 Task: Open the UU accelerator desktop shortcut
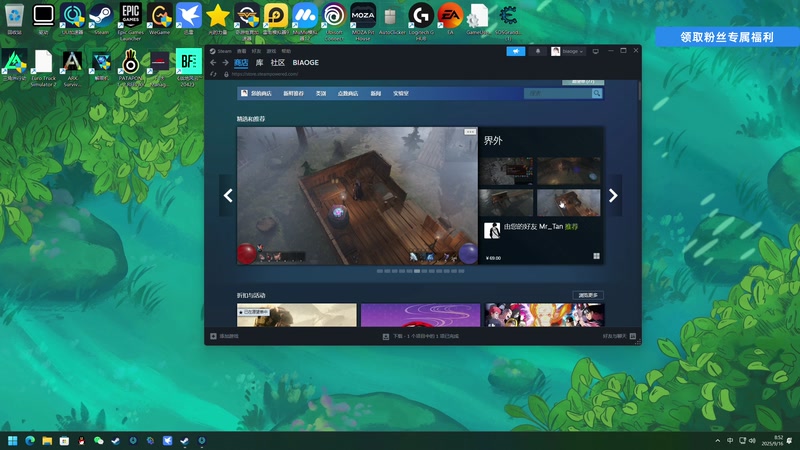[72, 18]
